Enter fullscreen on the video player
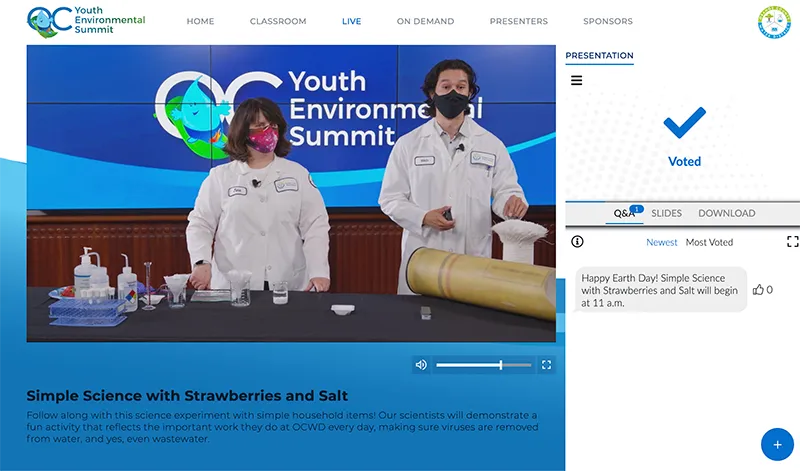This screenshot has width=800, height=471. 546,364
